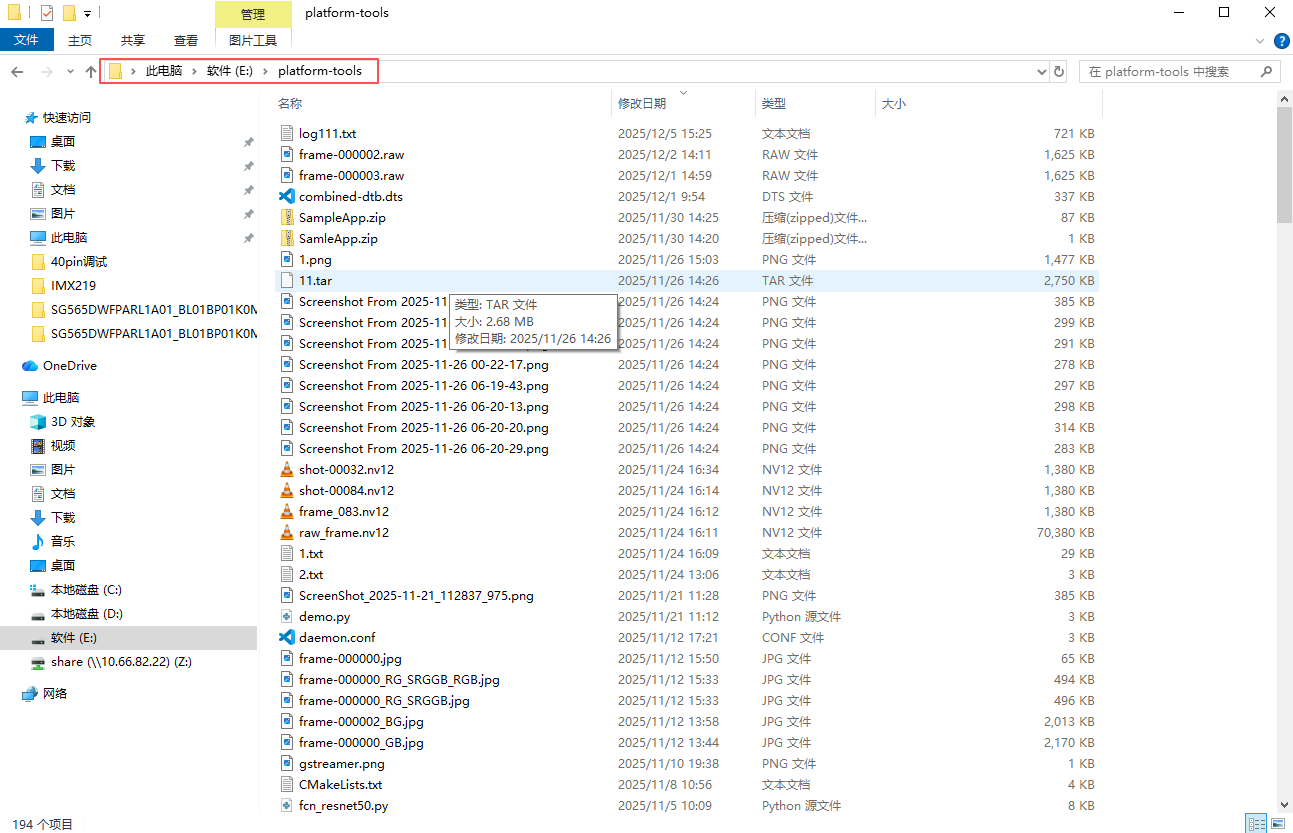Click the help question mark icon
This screenshot has width=1293, height=833.
(1281, 41)
